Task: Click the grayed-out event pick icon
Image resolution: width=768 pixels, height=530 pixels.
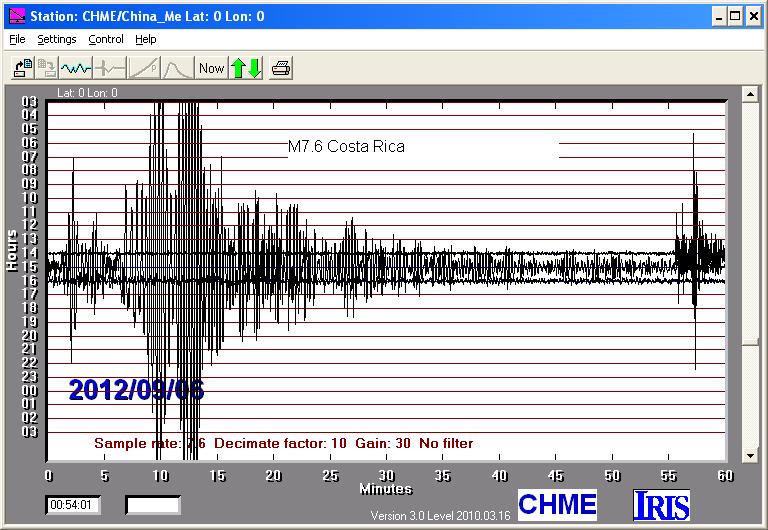Action: point(109,68)
